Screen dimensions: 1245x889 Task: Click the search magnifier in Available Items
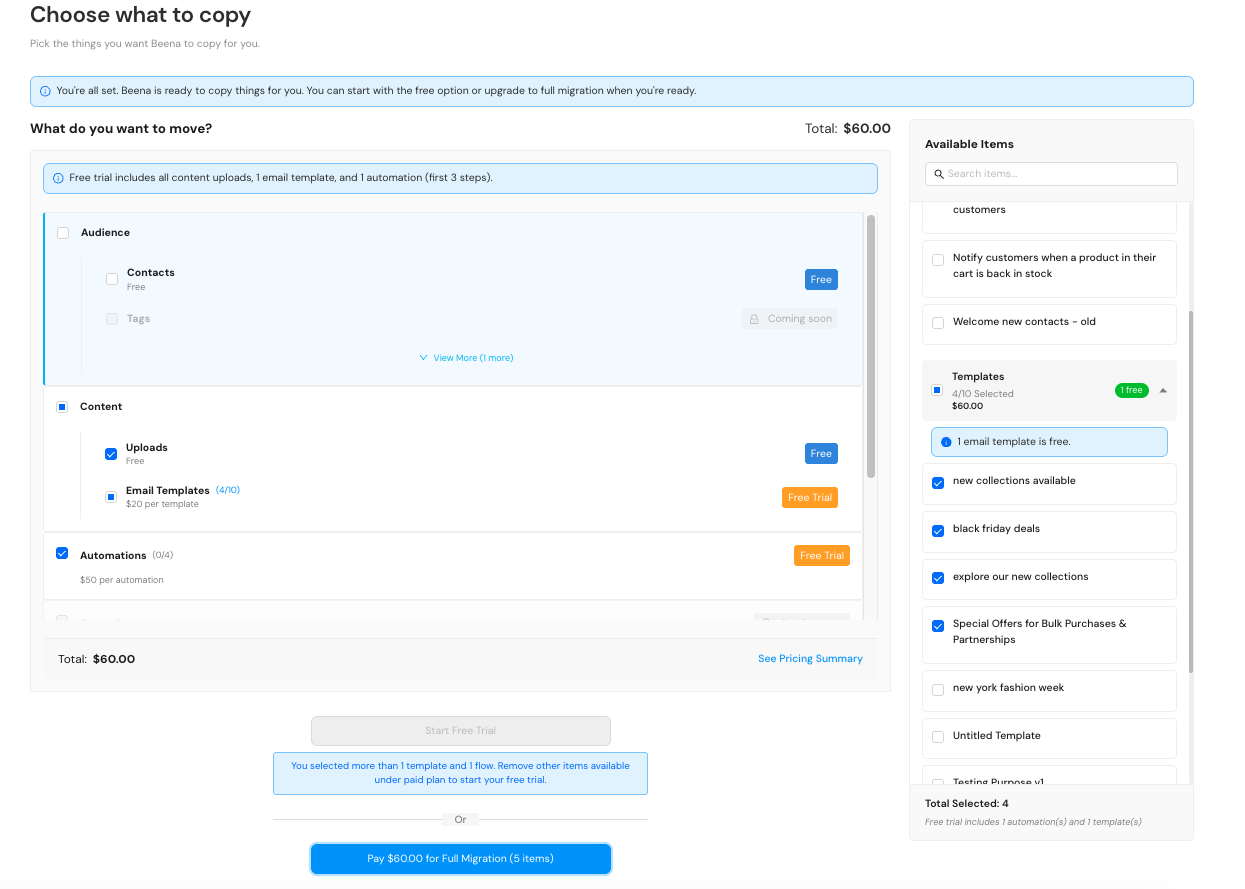coord(938,173)
